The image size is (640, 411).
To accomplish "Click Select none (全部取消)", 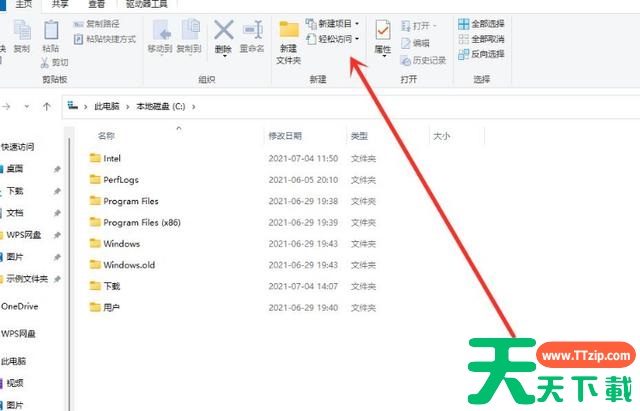I will pyautogui.click(x=481, y=39).
